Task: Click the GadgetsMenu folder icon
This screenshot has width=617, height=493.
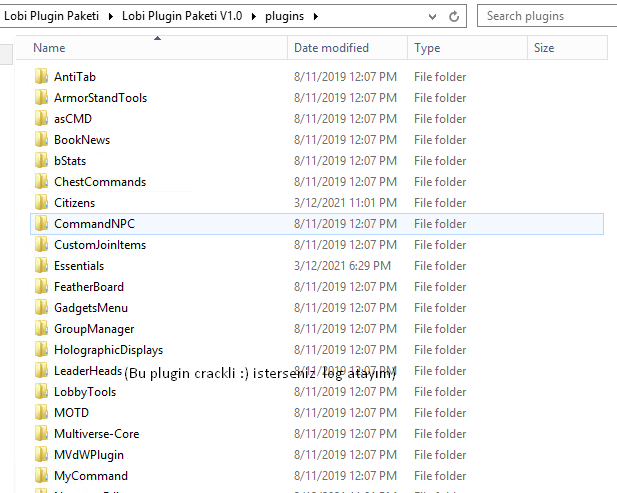Action: coord(41,307)
